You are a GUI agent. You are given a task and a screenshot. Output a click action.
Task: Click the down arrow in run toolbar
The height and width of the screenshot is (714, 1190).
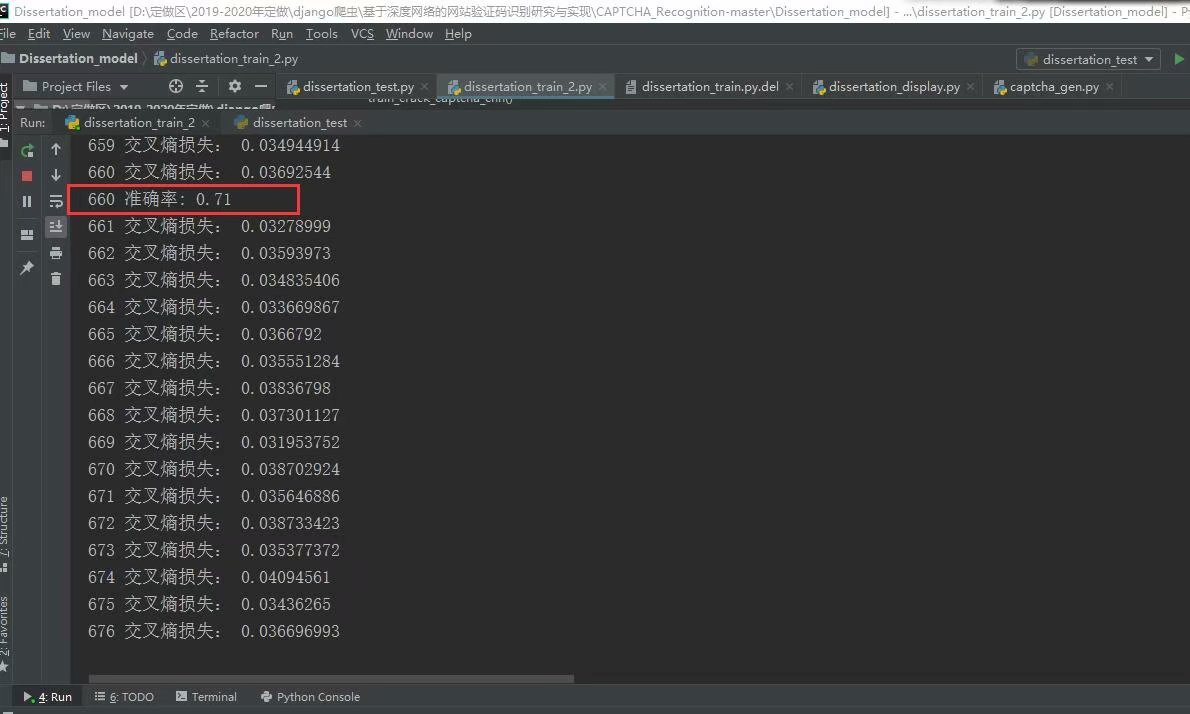pyautogui.click(x=55, y=175)
